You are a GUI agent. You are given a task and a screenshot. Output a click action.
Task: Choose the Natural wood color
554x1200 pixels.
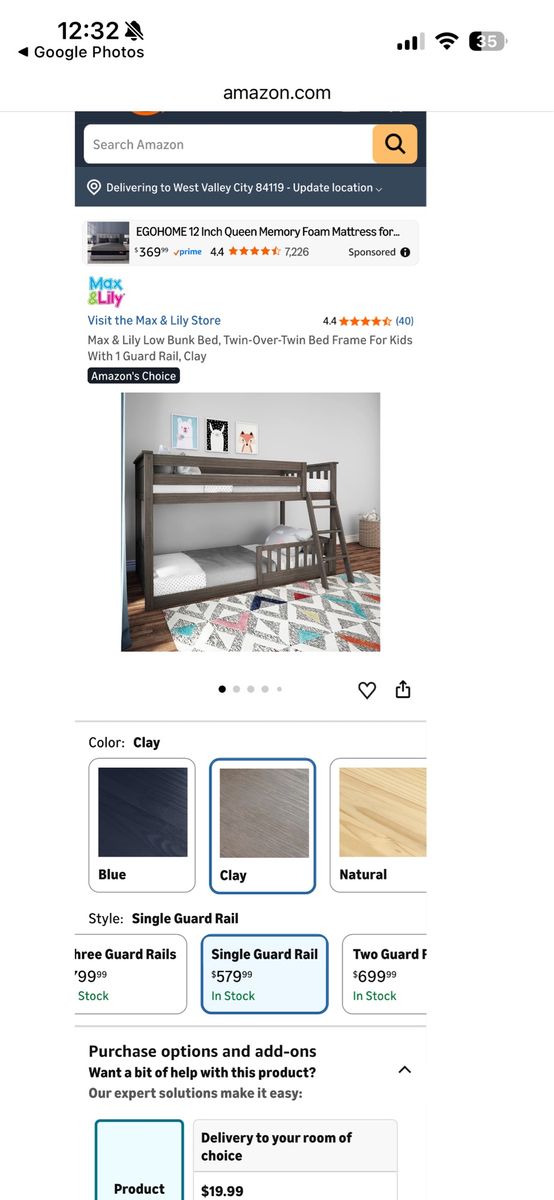coord(379,825)
